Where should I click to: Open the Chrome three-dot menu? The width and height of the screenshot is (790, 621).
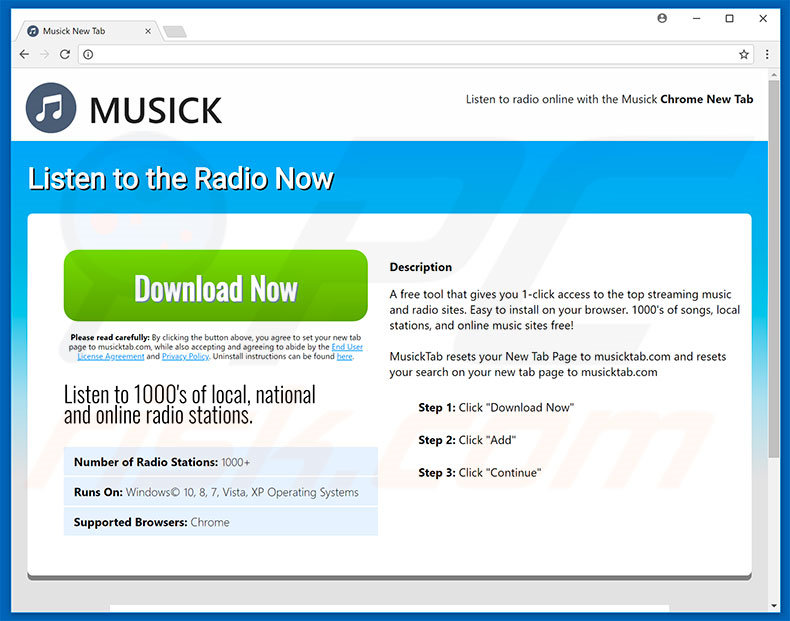[767, 54]
